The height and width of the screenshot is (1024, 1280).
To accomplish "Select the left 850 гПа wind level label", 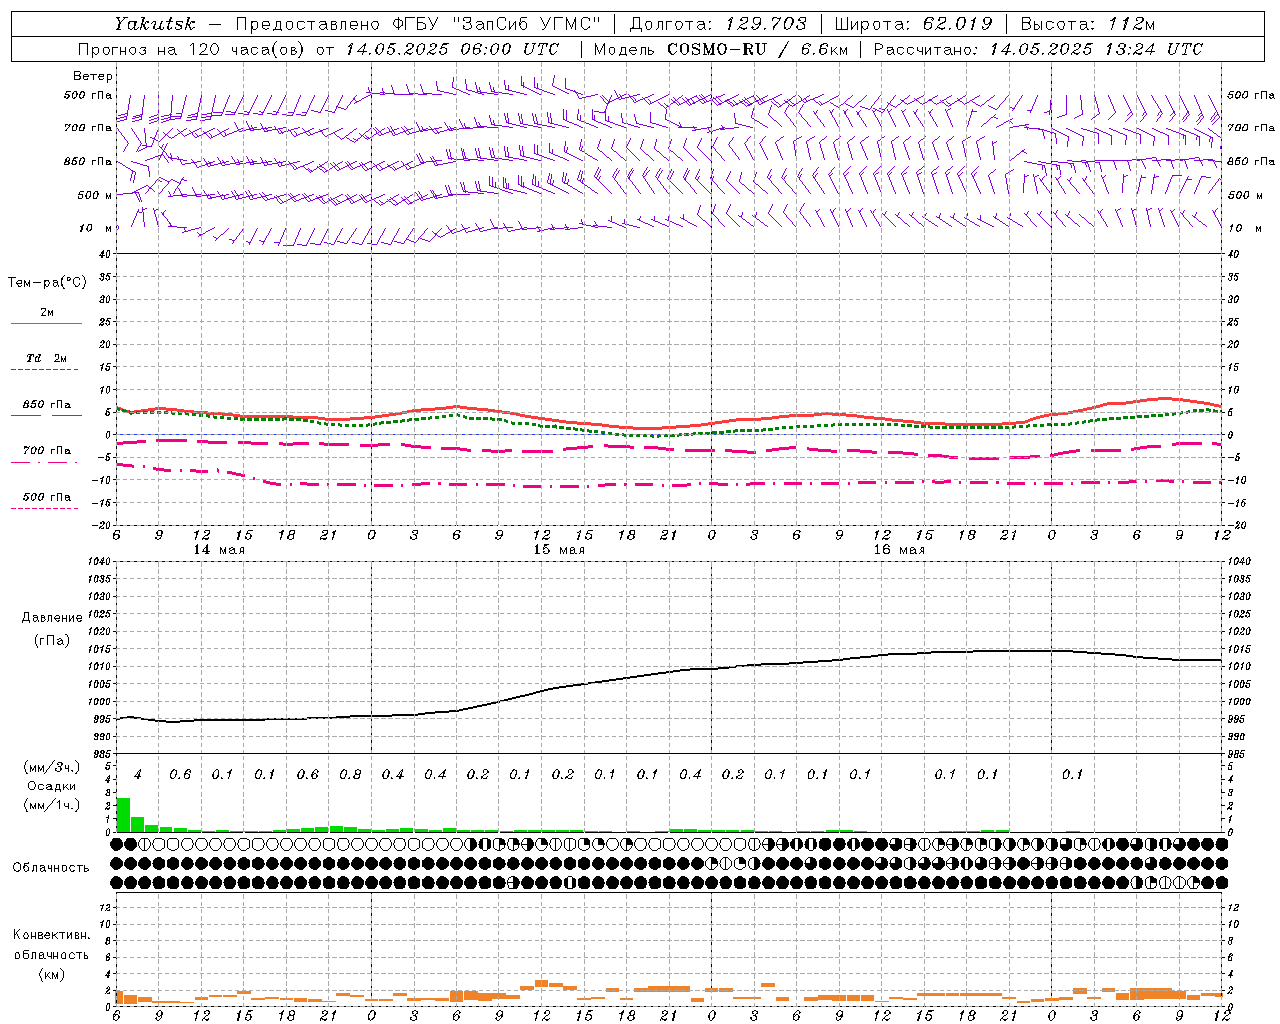I will (x=88, y=161).
